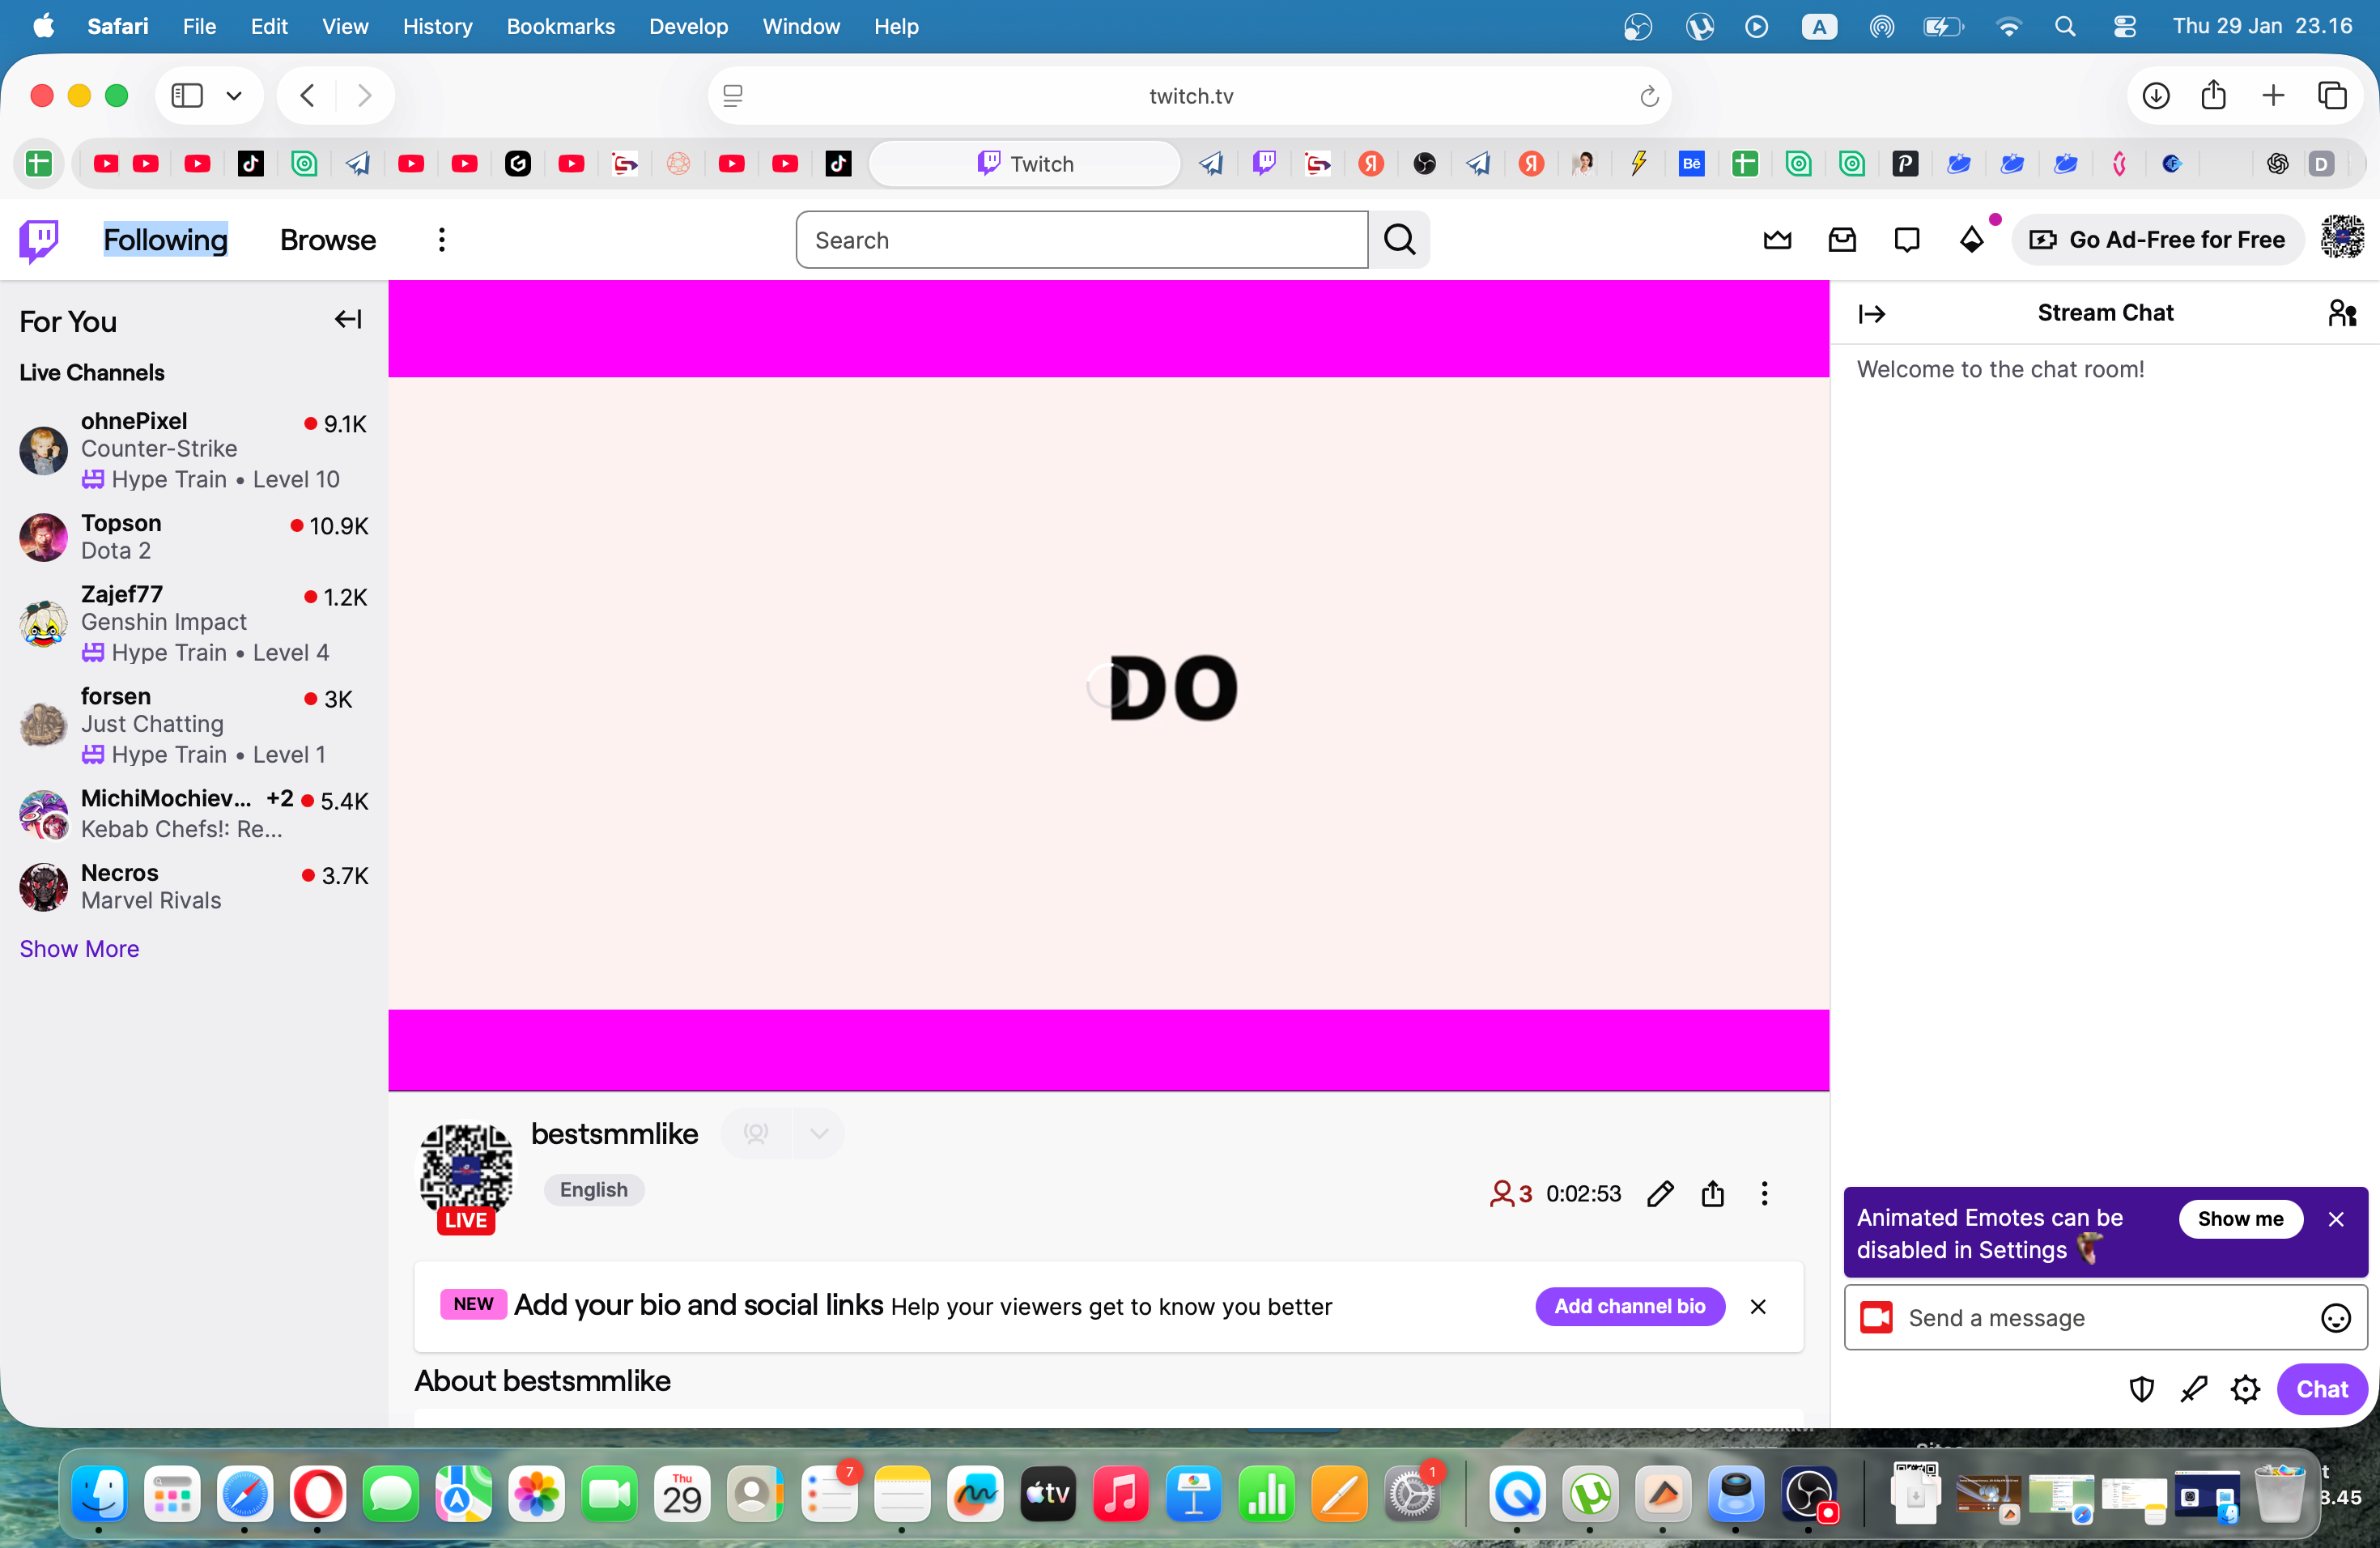Screen dimensions: 2380x1548
Task: Click the Twitch search input field
Action: click(1081, 240)
